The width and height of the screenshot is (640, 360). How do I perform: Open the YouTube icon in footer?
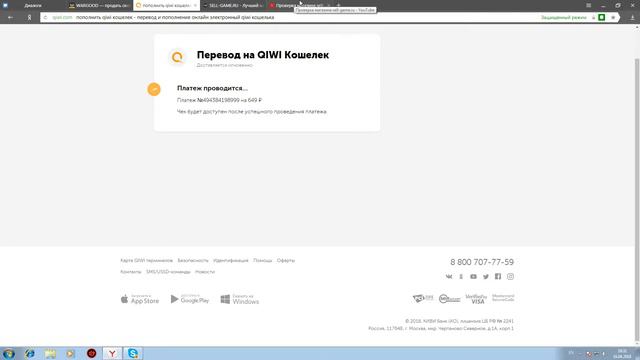click(x=473, y=277)
